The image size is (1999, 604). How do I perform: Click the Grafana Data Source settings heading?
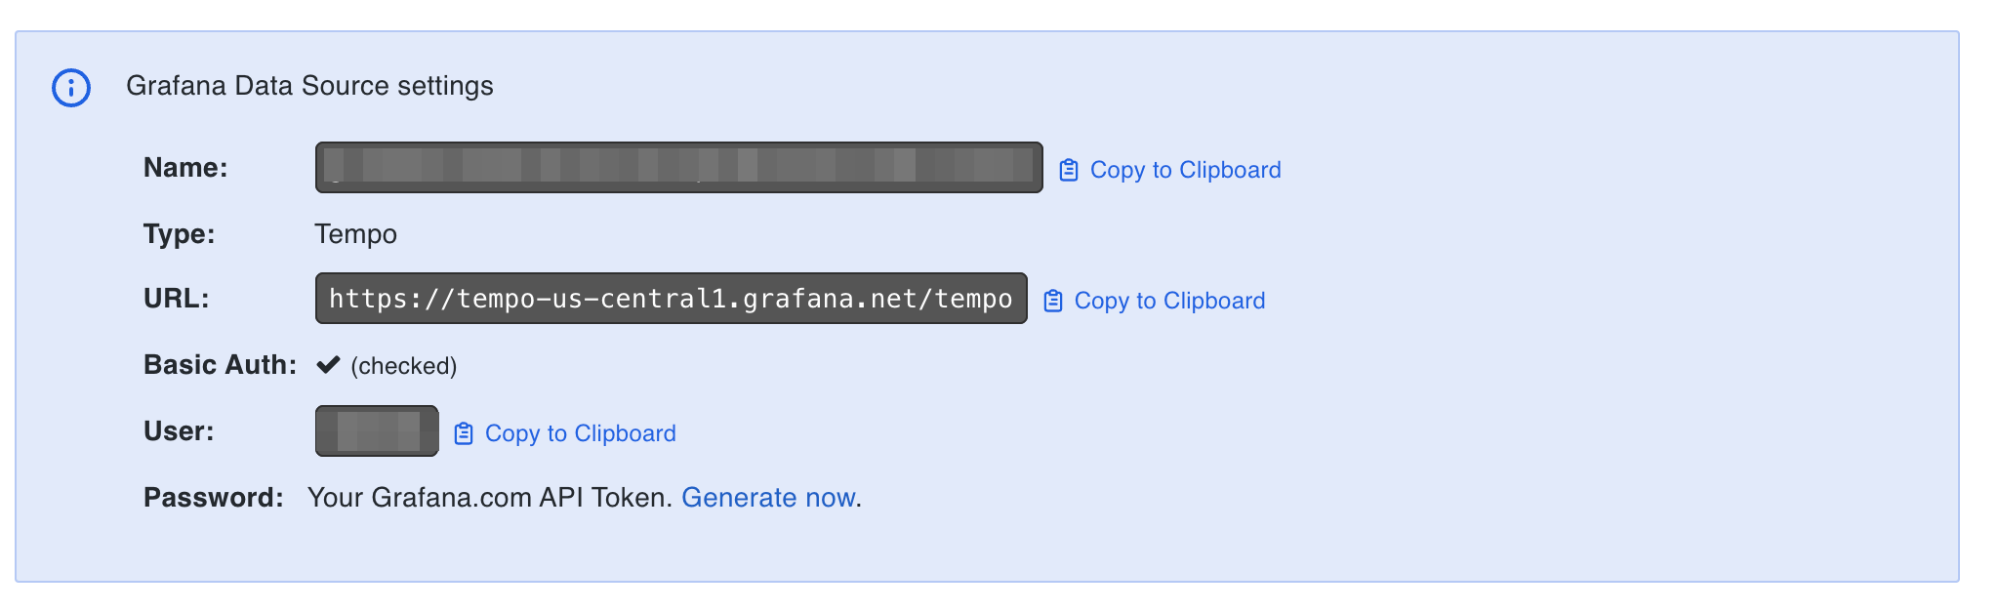309,86
